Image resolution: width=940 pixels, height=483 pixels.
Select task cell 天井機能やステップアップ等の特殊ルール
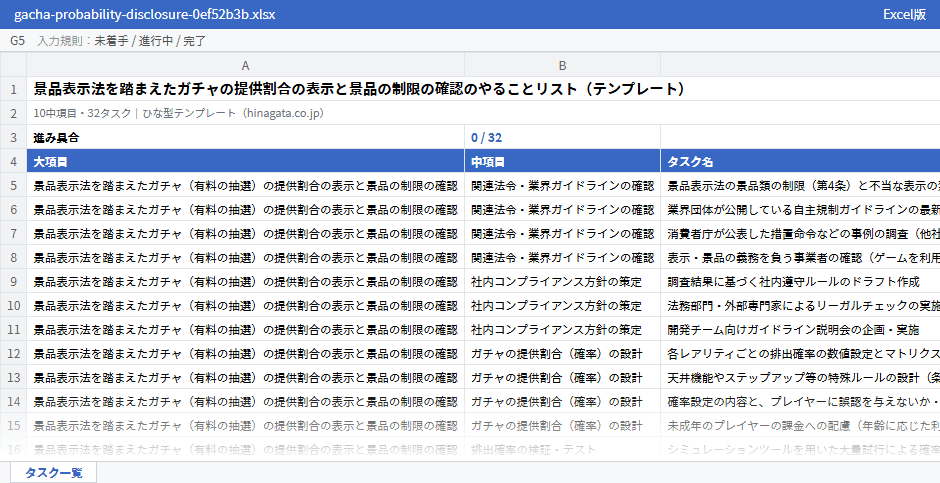coord(800,378)
